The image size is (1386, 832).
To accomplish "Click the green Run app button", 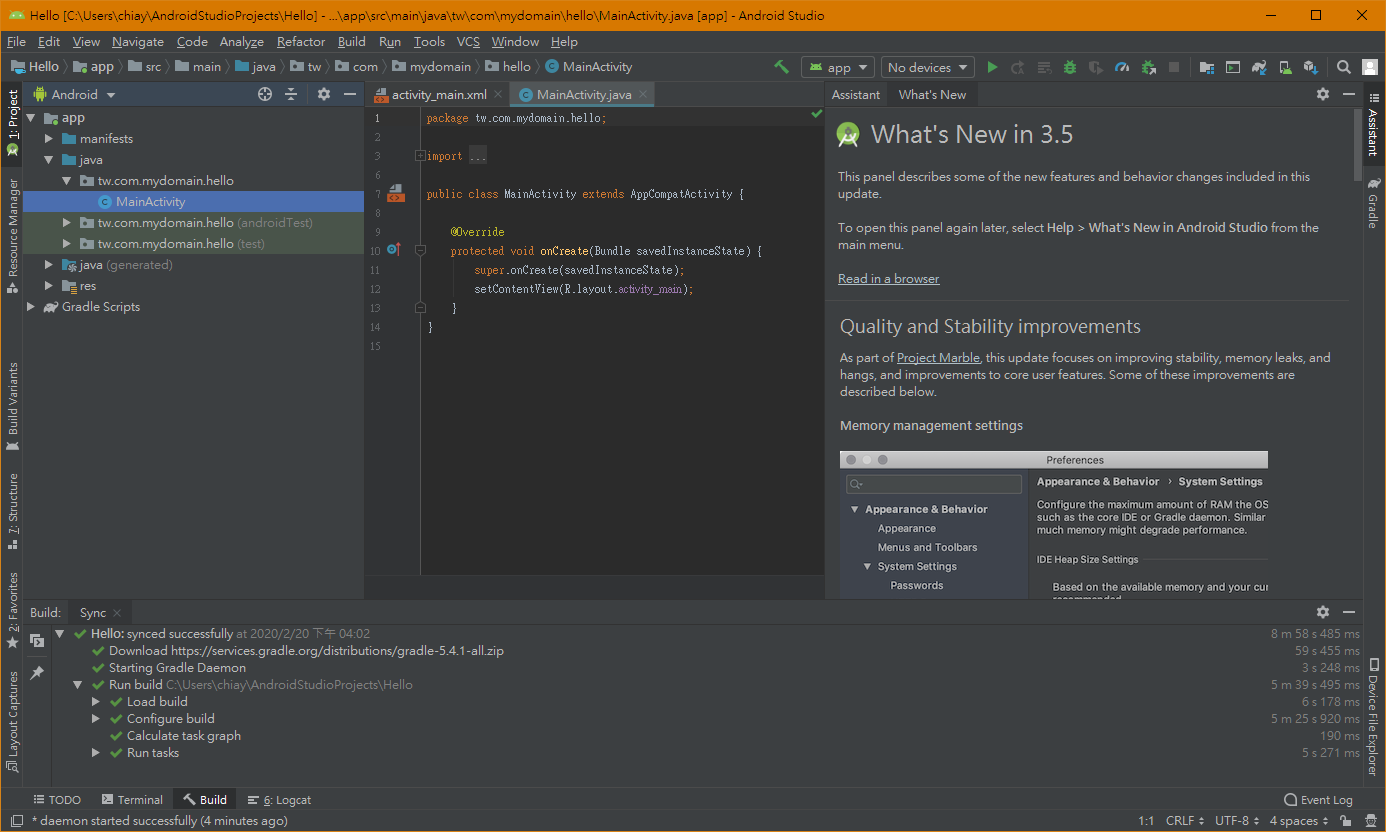I will tap(992, 67).
